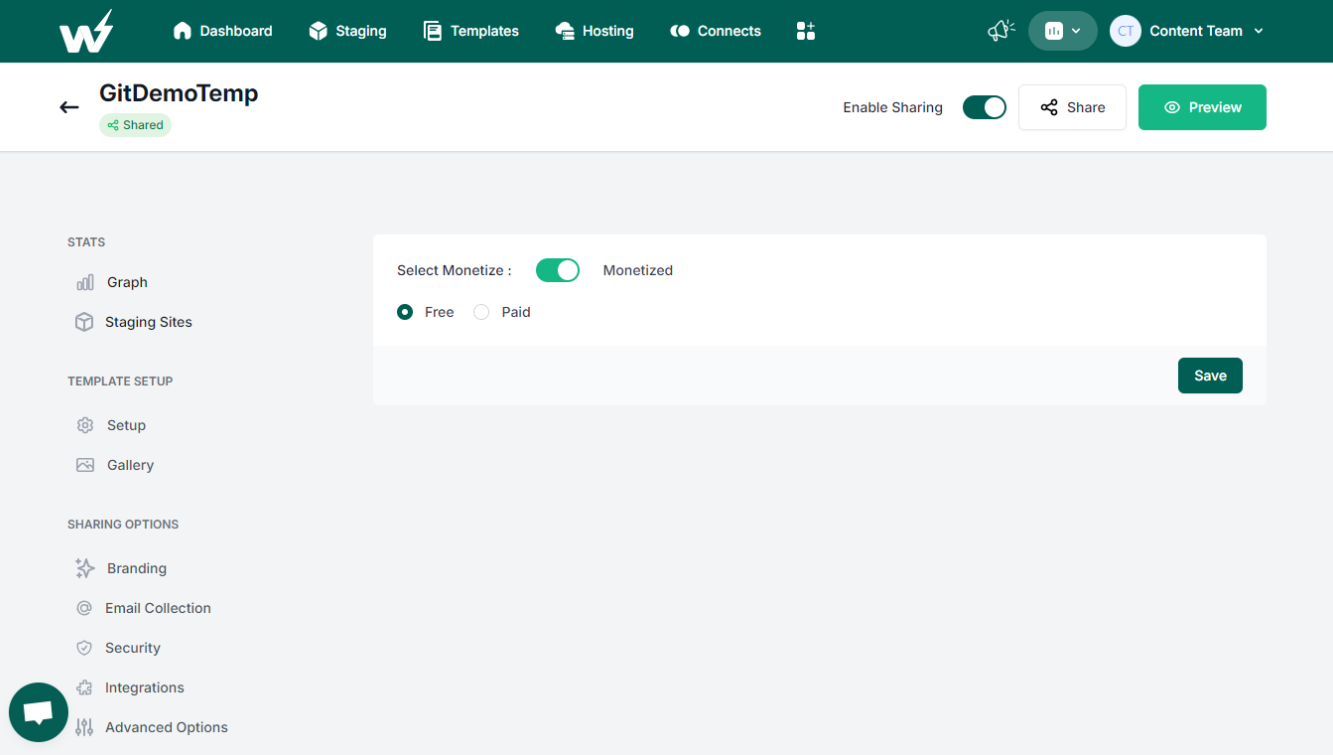Click the eye icon in Preview button
The width and height of the screenshot is (1333, 755).
coord(1172,107)
